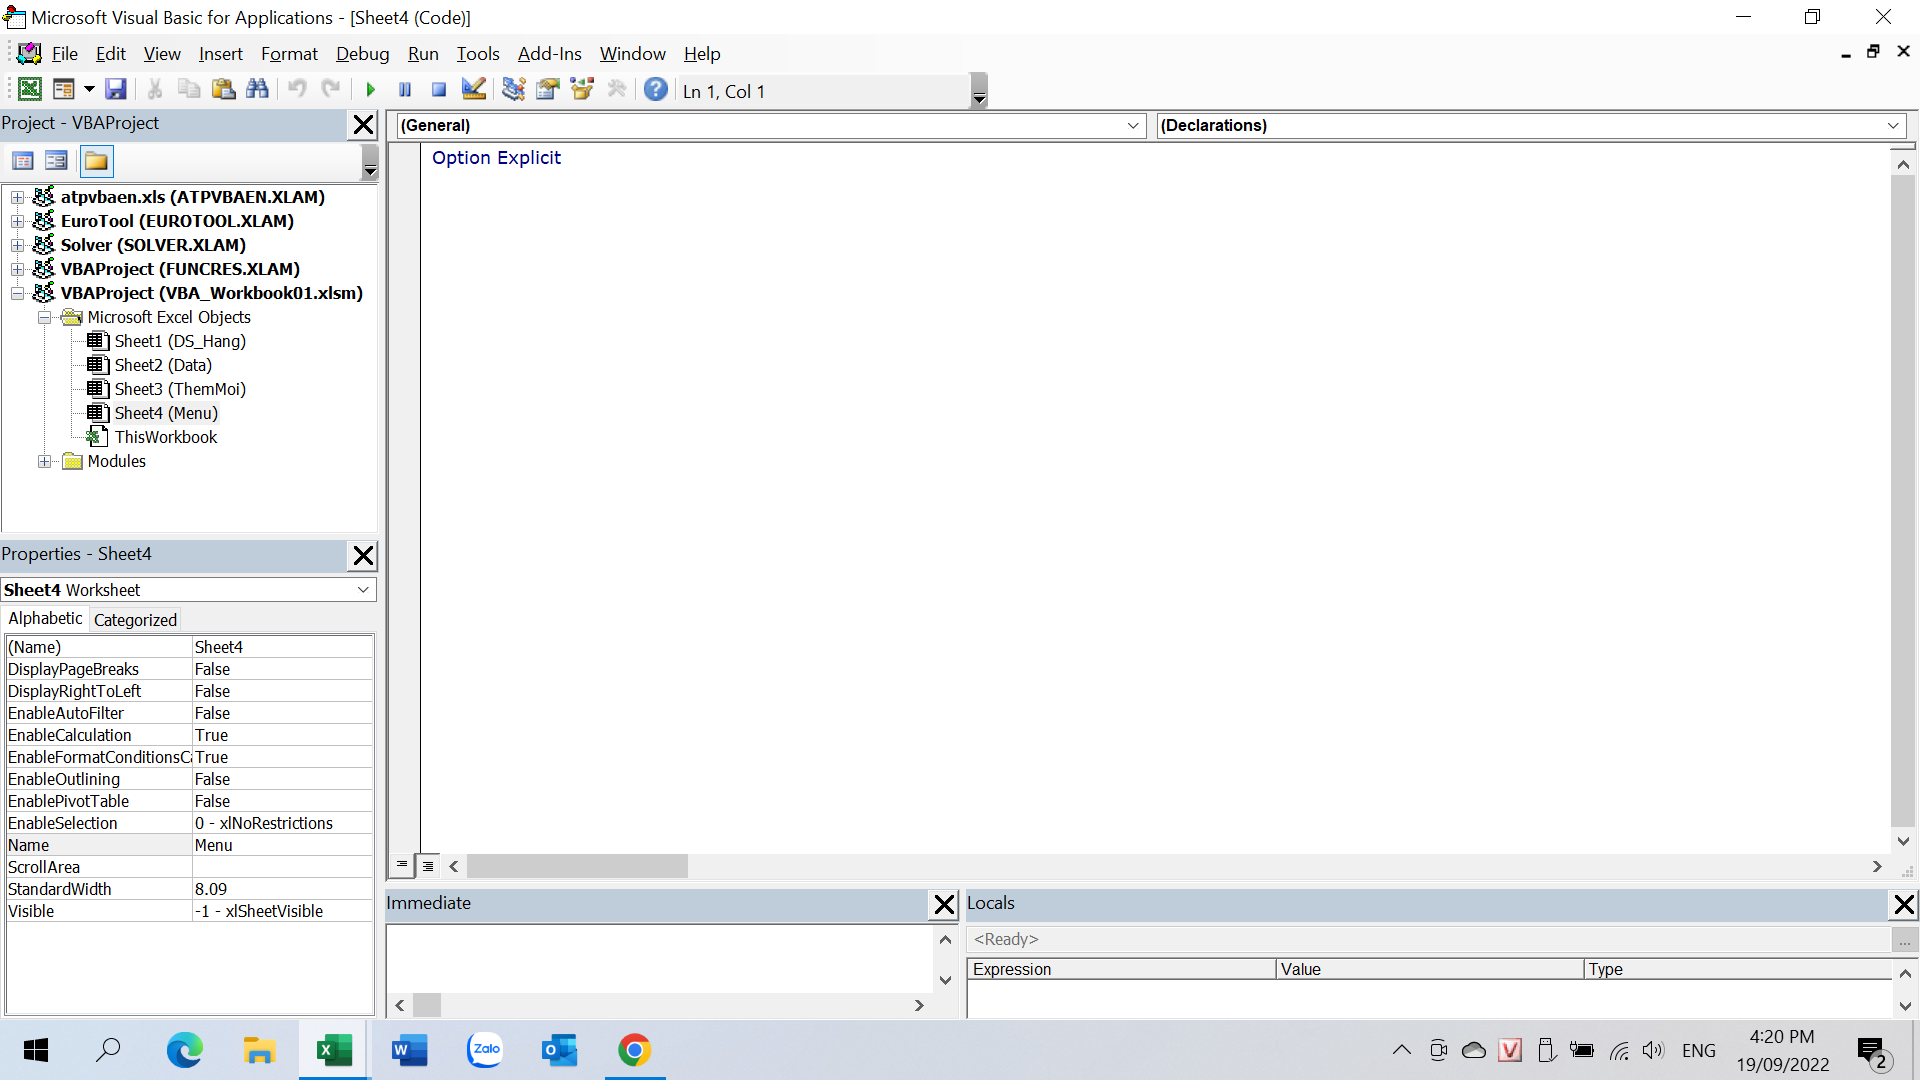Open Sheet4 Worksheet properties object dropdown

point(363,590)
